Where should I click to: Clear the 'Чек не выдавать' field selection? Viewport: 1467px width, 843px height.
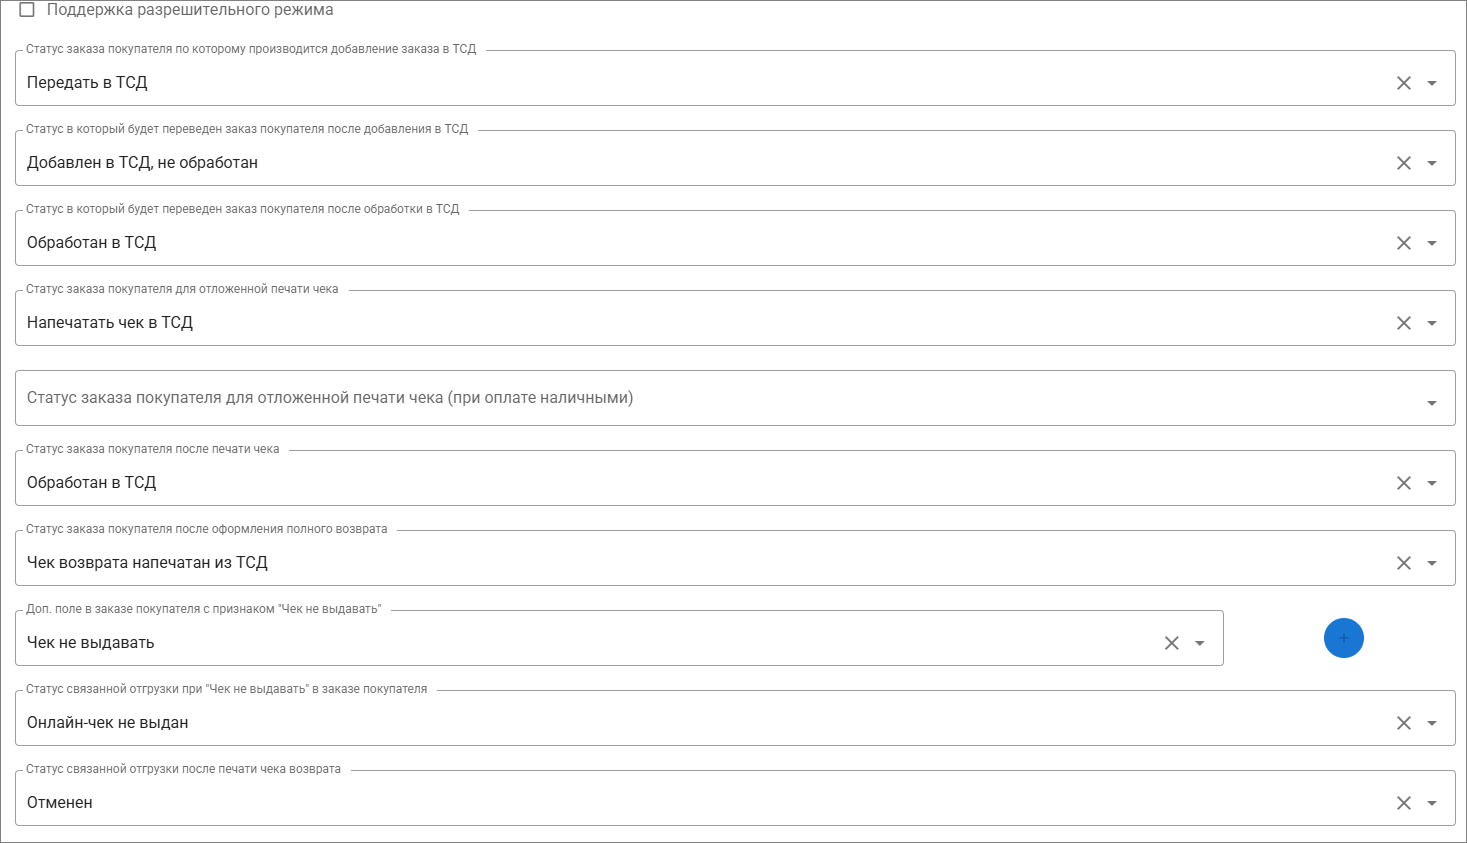pos(1172,643)
